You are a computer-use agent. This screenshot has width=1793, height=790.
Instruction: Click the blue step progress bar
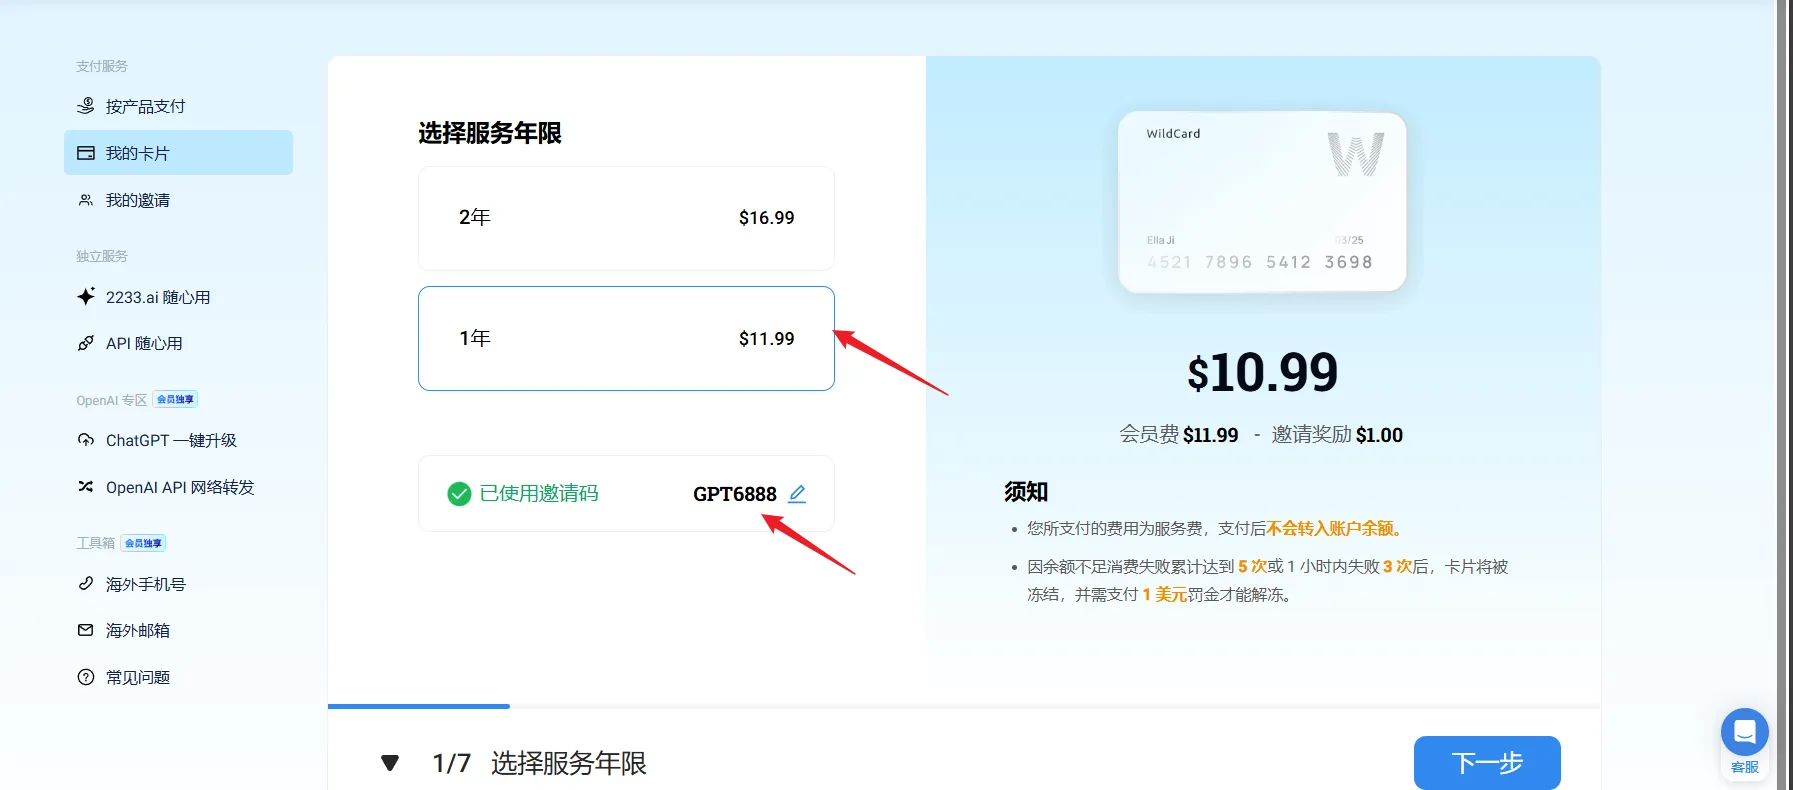coord(418,706)
